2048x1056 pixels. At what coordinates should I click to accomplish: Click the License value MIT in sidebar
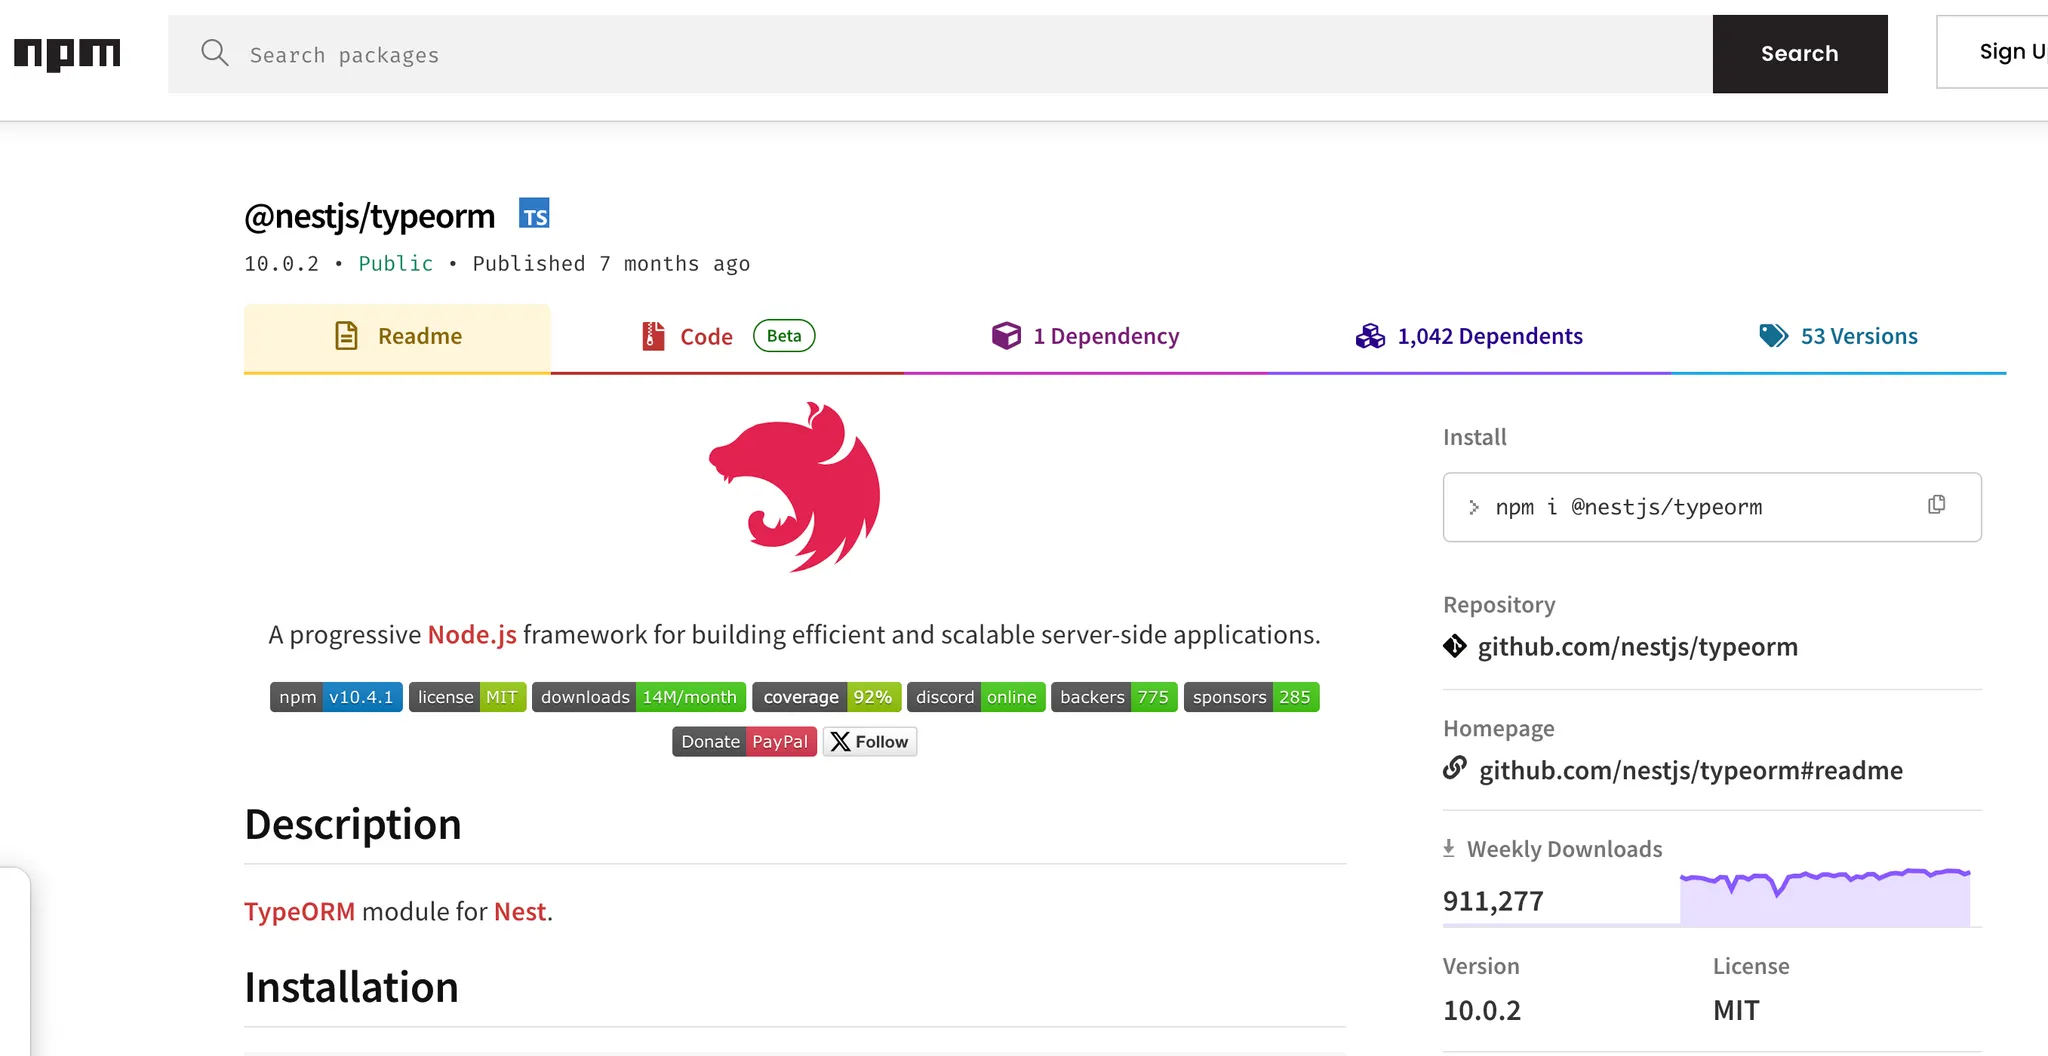(x=1736, y=1010)
